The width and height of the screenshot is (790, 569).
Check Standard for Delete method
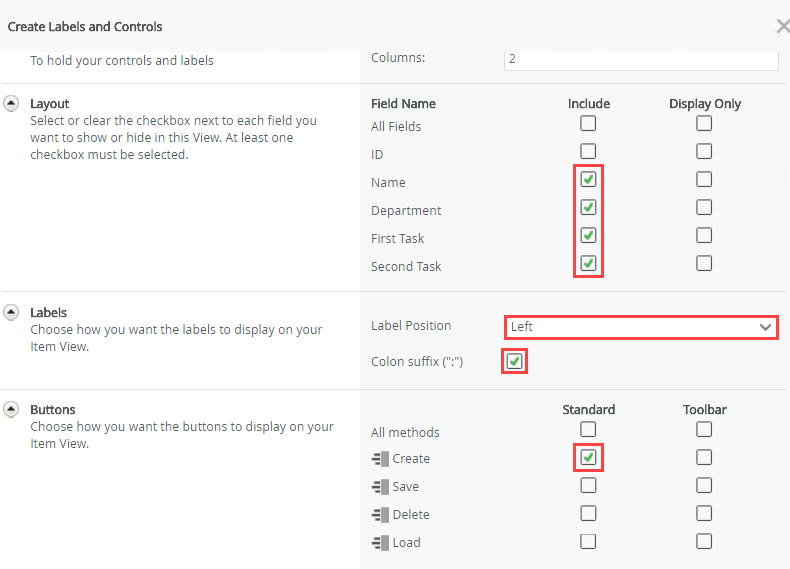click(x=588, y=513)
